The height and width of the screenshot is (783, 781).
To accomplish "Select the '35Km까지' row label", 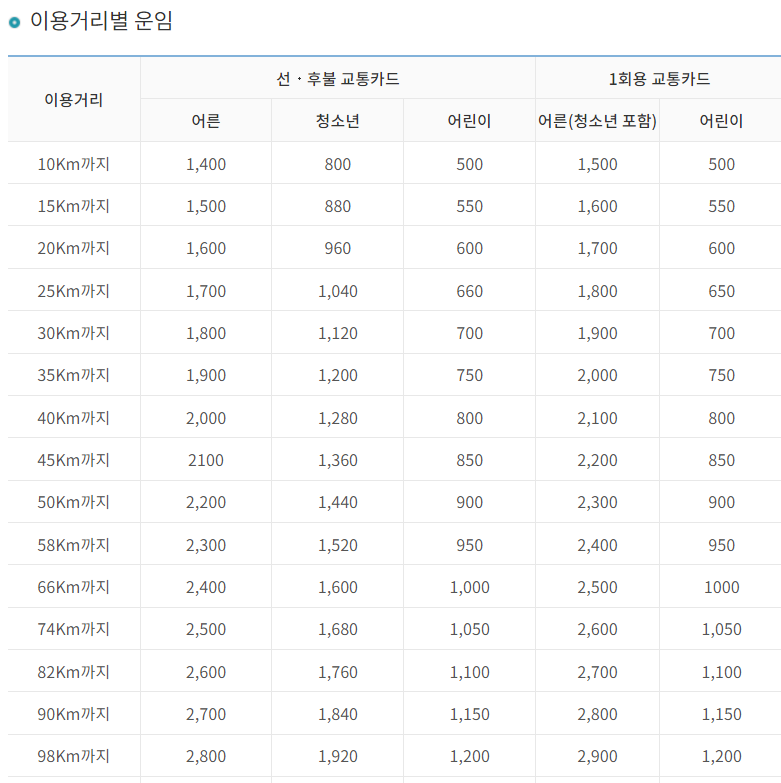I will pos(74,375).
